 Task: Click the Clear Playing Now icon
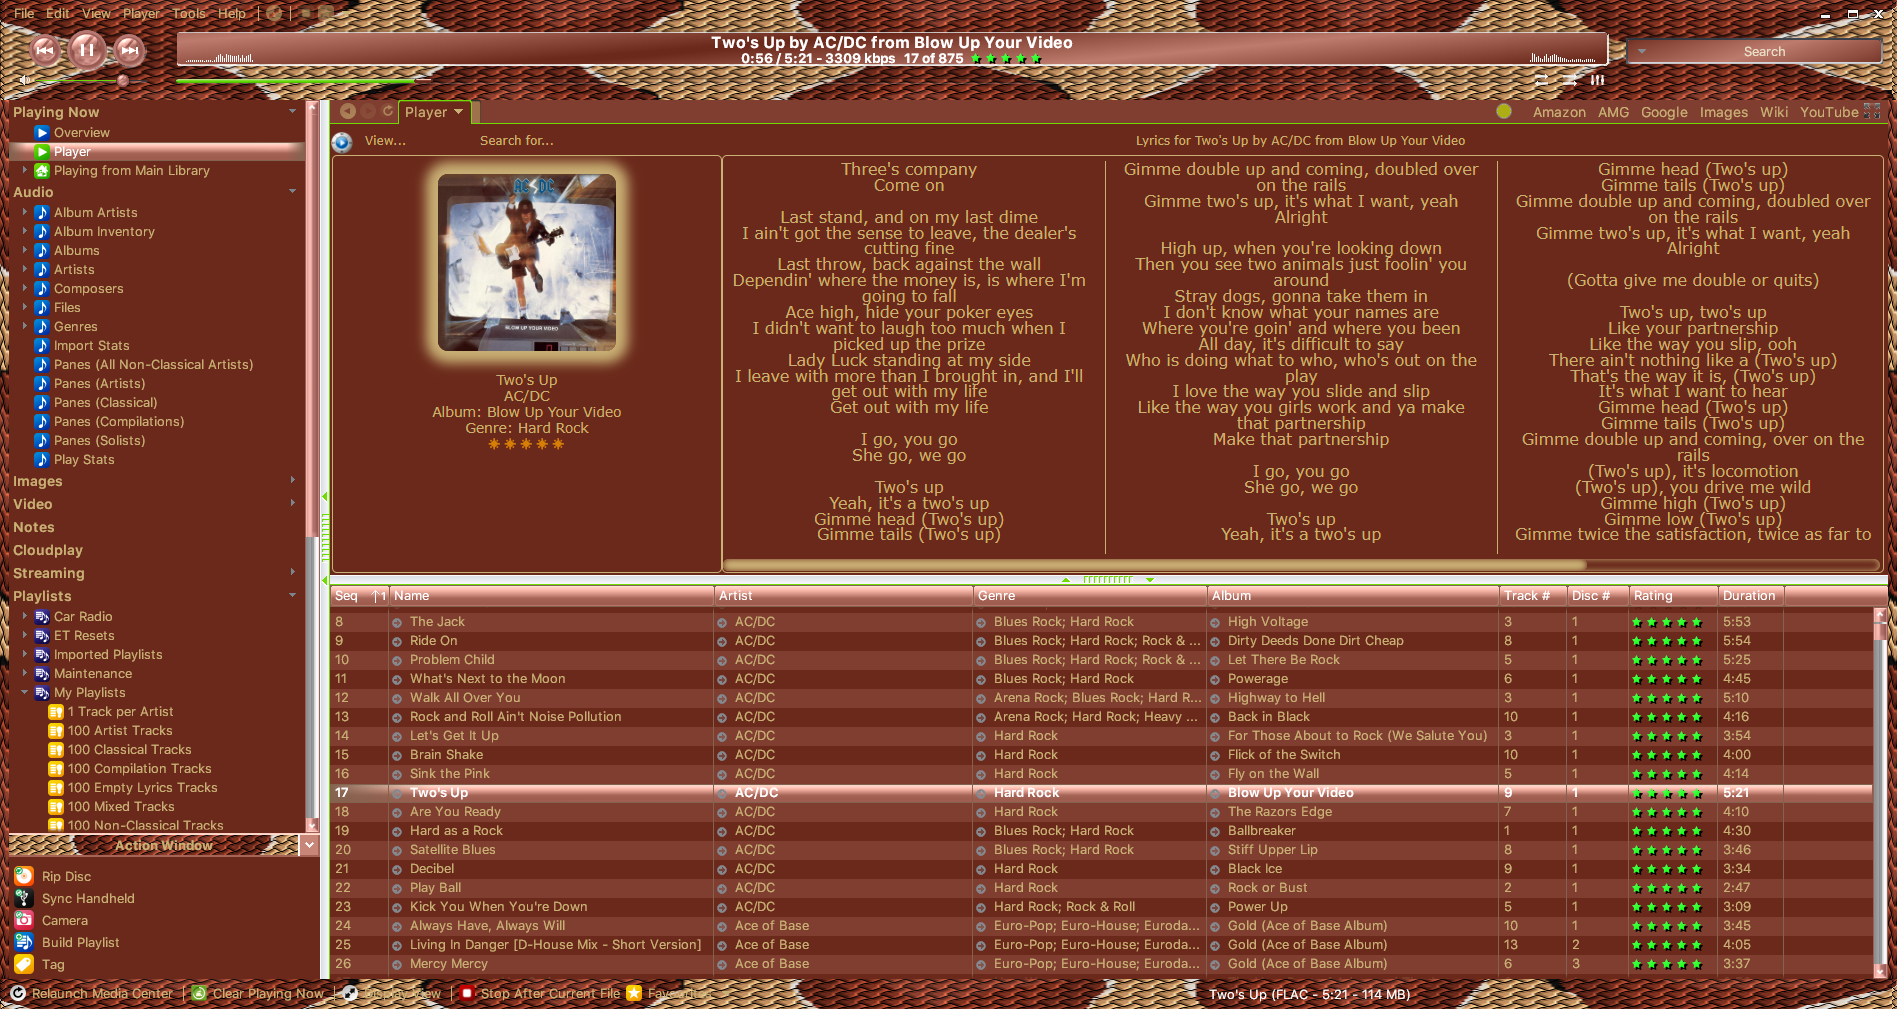tap(199, 993)
